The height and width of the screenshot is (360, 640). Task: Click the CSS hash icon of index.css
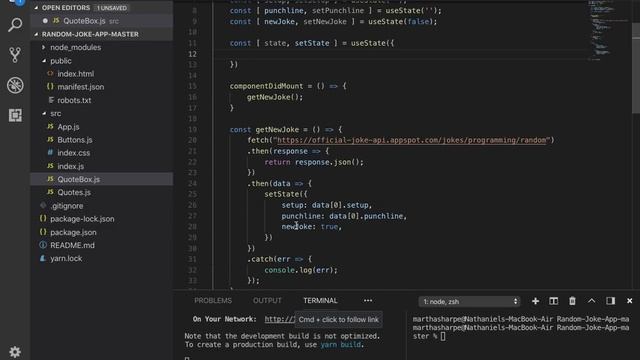50,153
